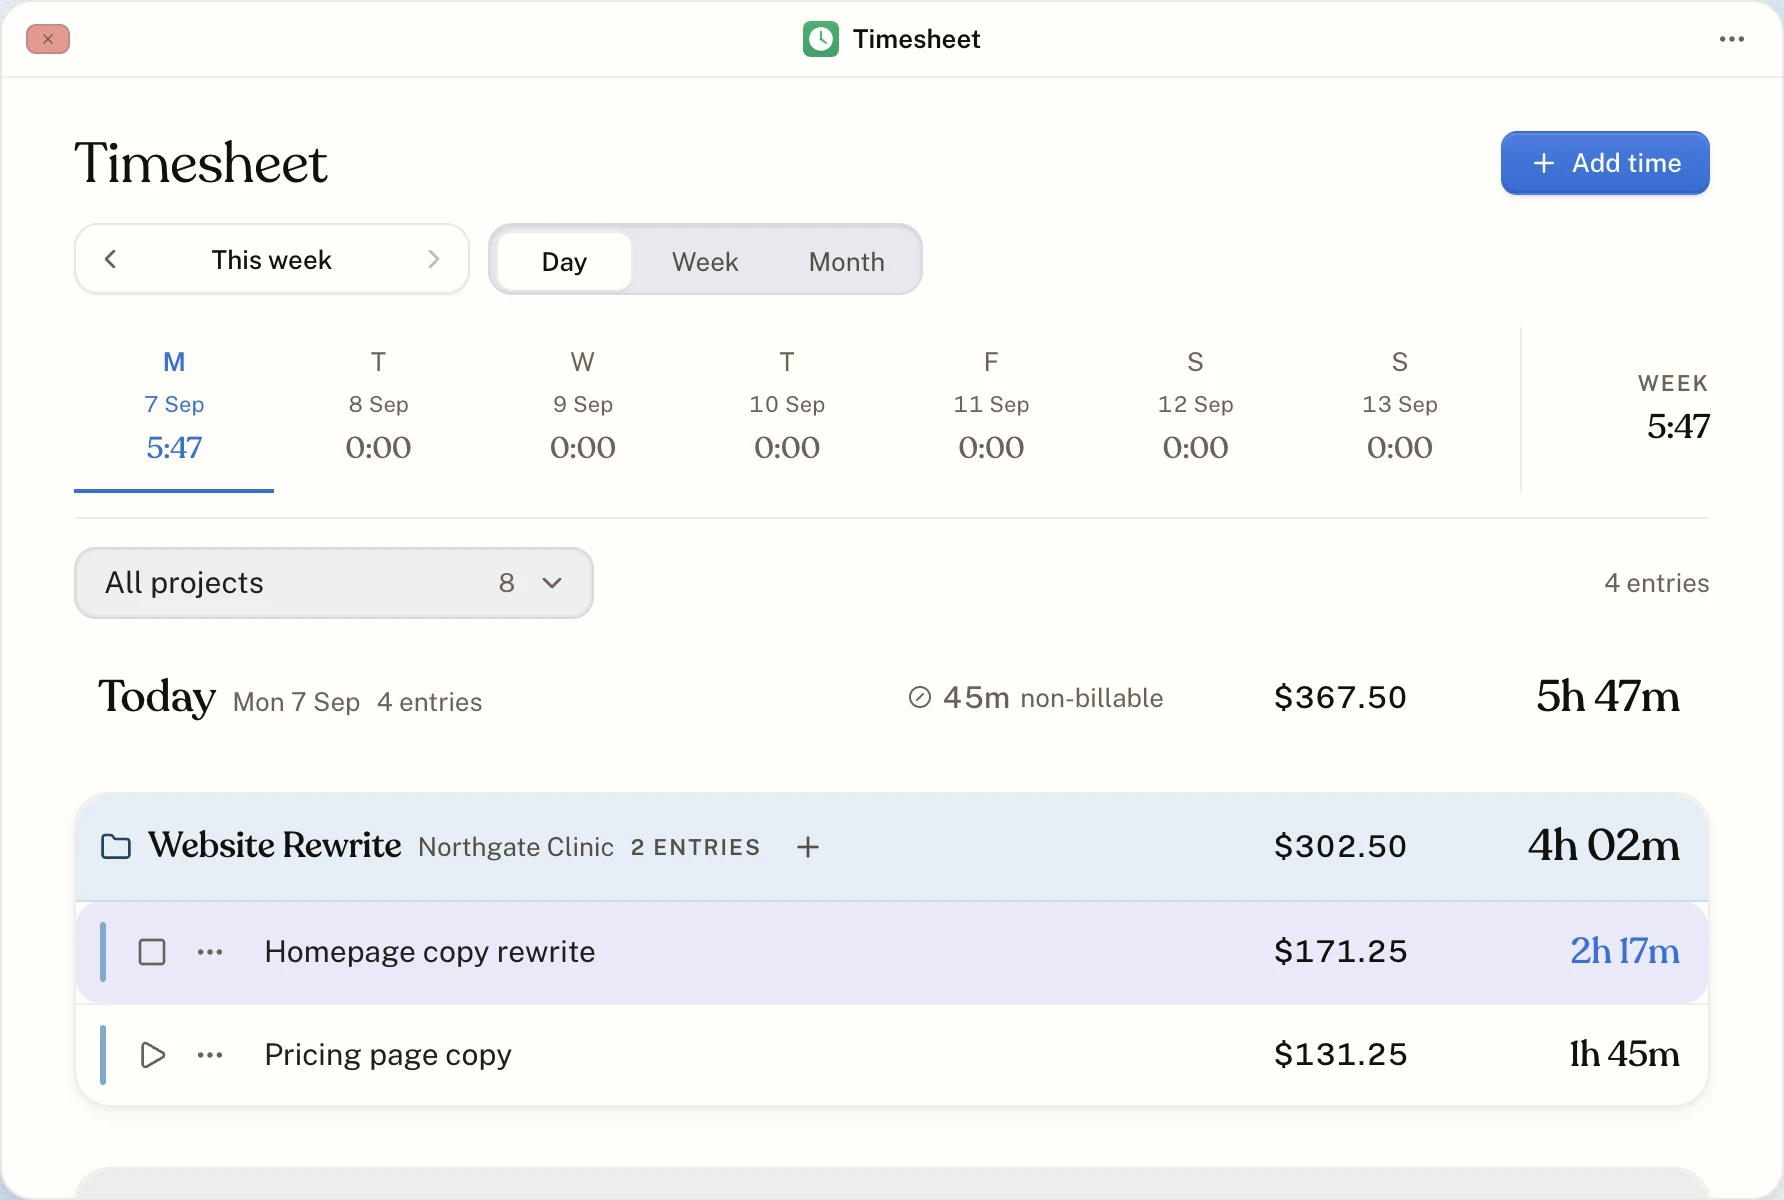Image resolution: width=1784 pixels, height=1200 pixels.
Task: Click the non-billable circle icon
Action: click(x=920, y=697)
